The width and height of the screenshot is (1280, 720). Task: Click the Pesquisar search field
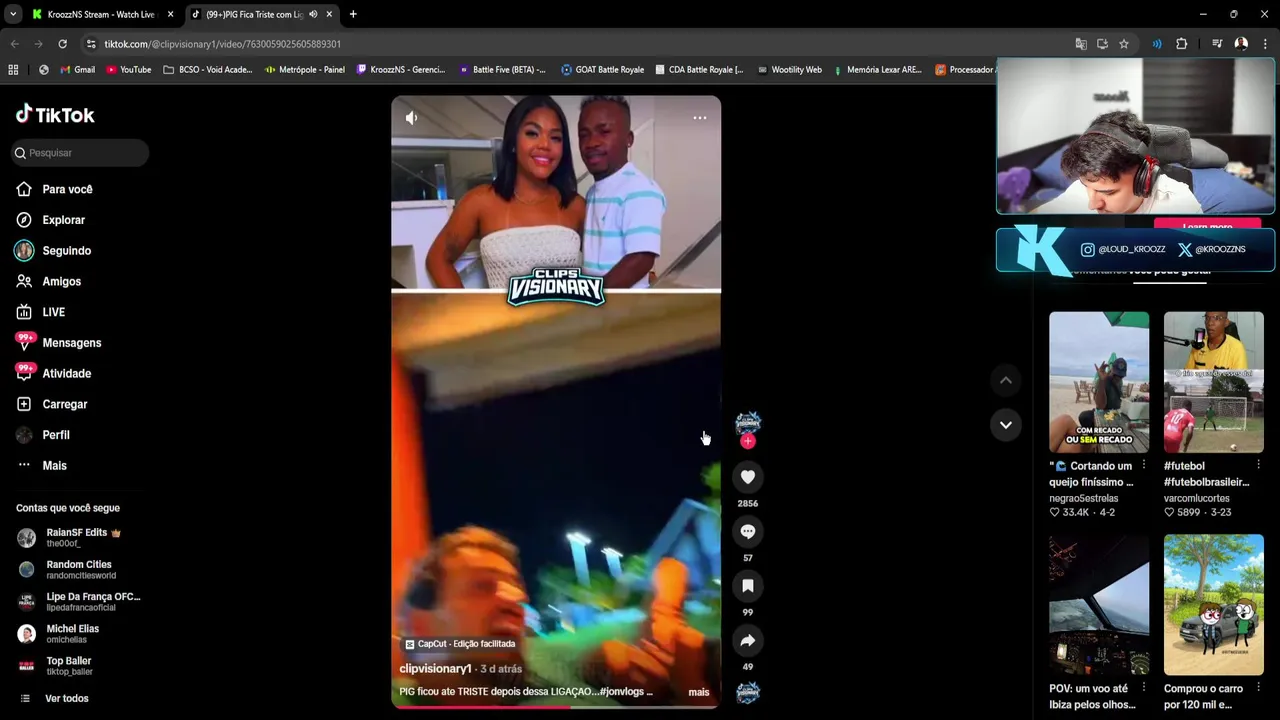point(80,153)
